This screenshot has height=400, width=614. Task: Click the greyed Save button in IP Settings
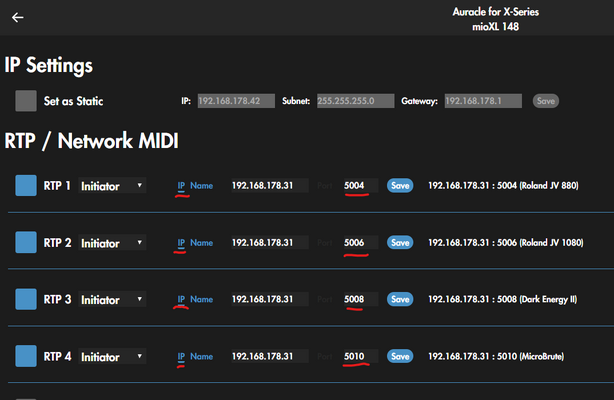click(545, 101)
